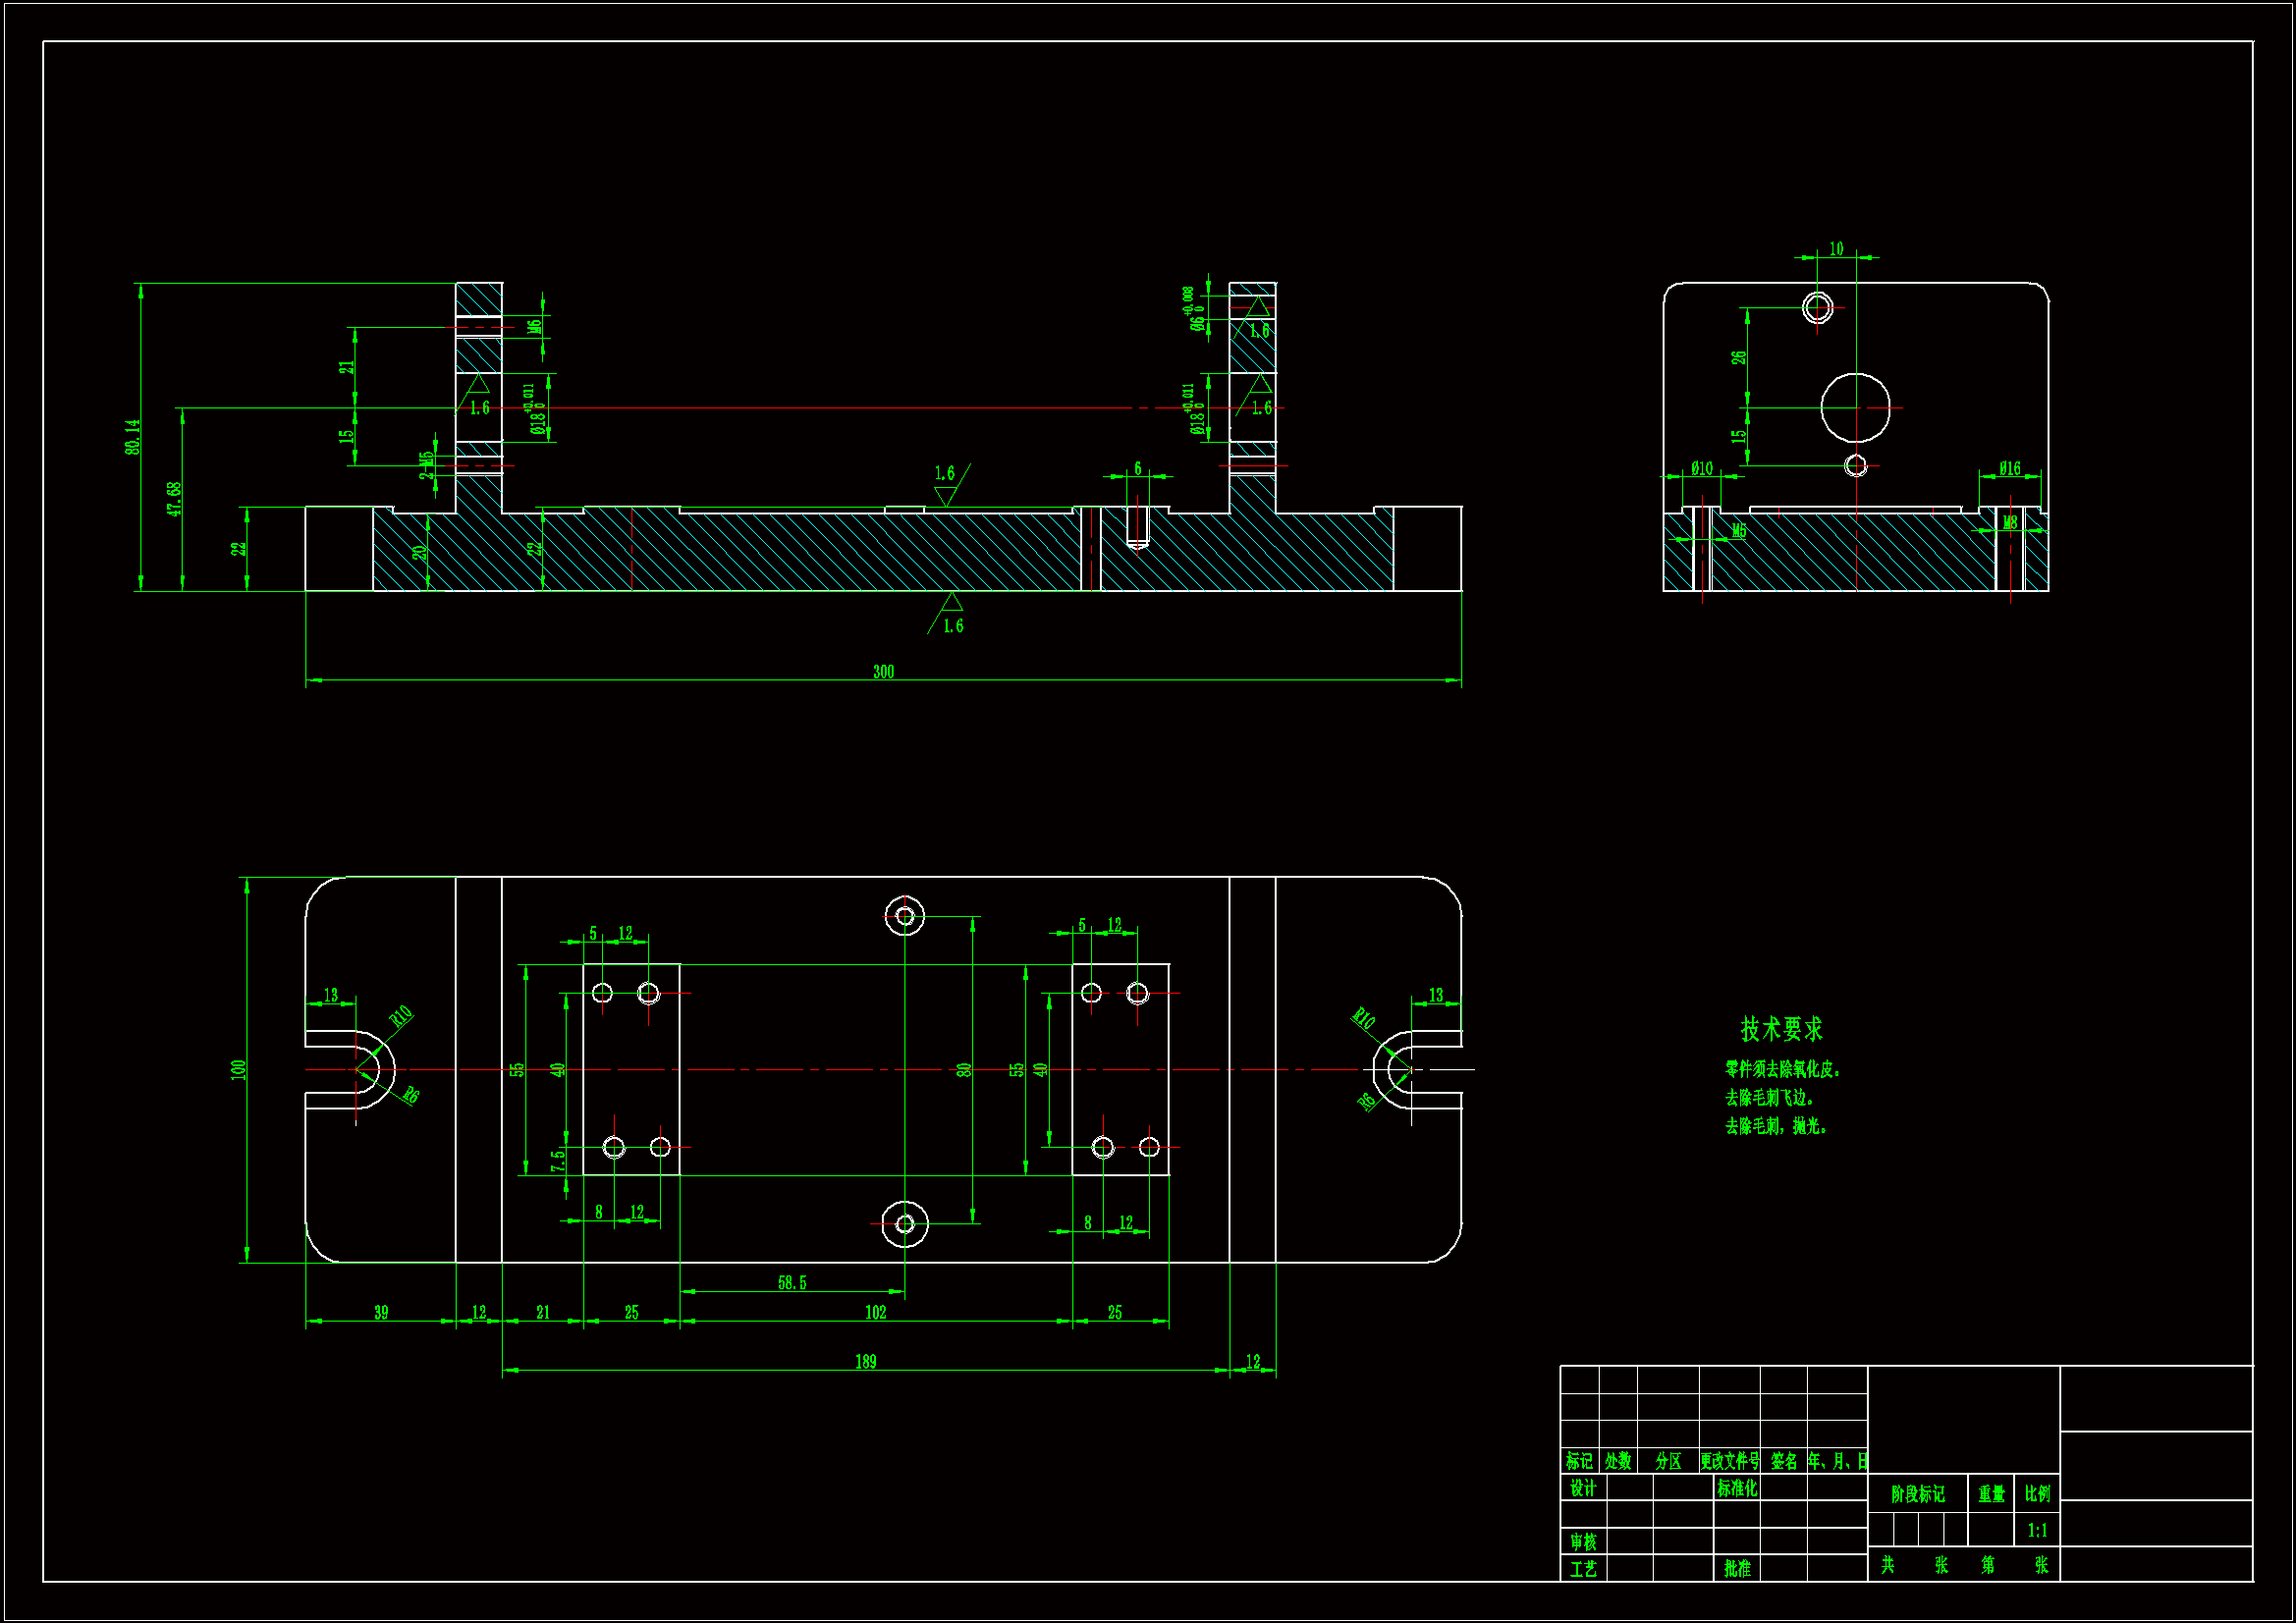
Task: Select the 47.68 vertical dimension text
Action: (175, 498)
